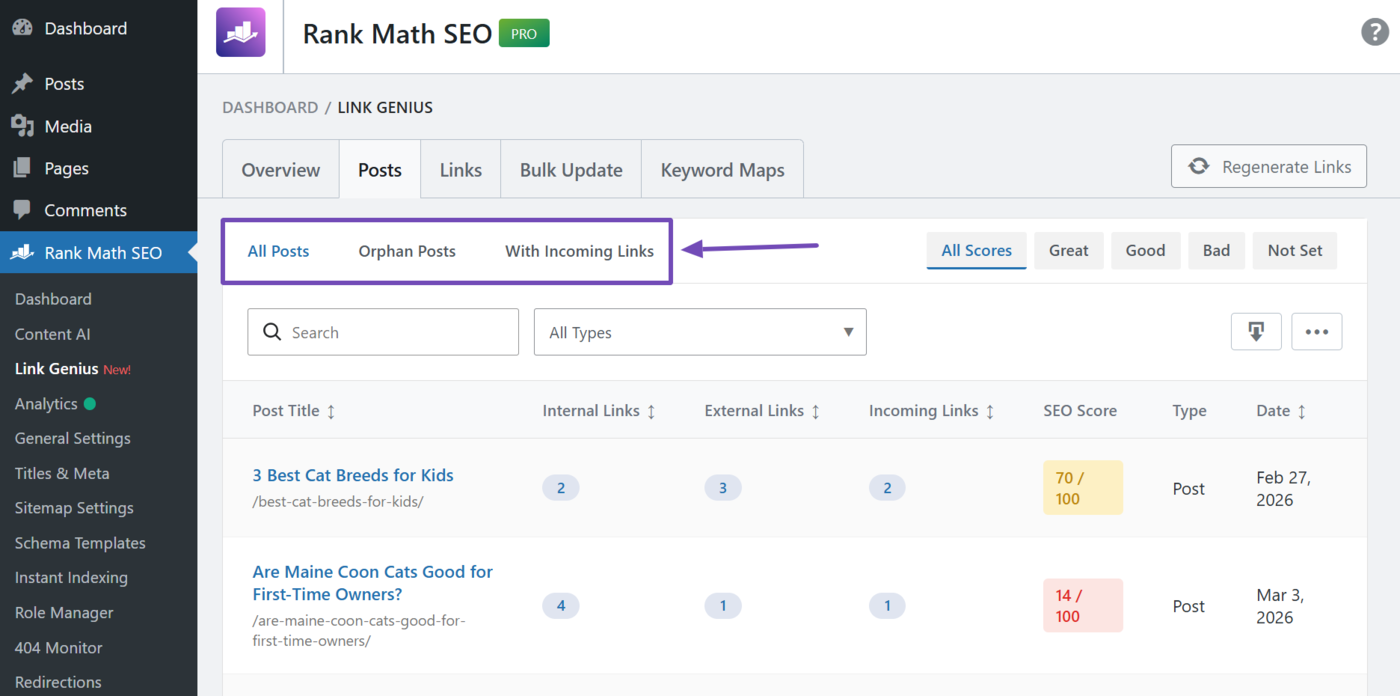Open General Settings submenu item
1400x696 pixels.
[x=72, y=438]
